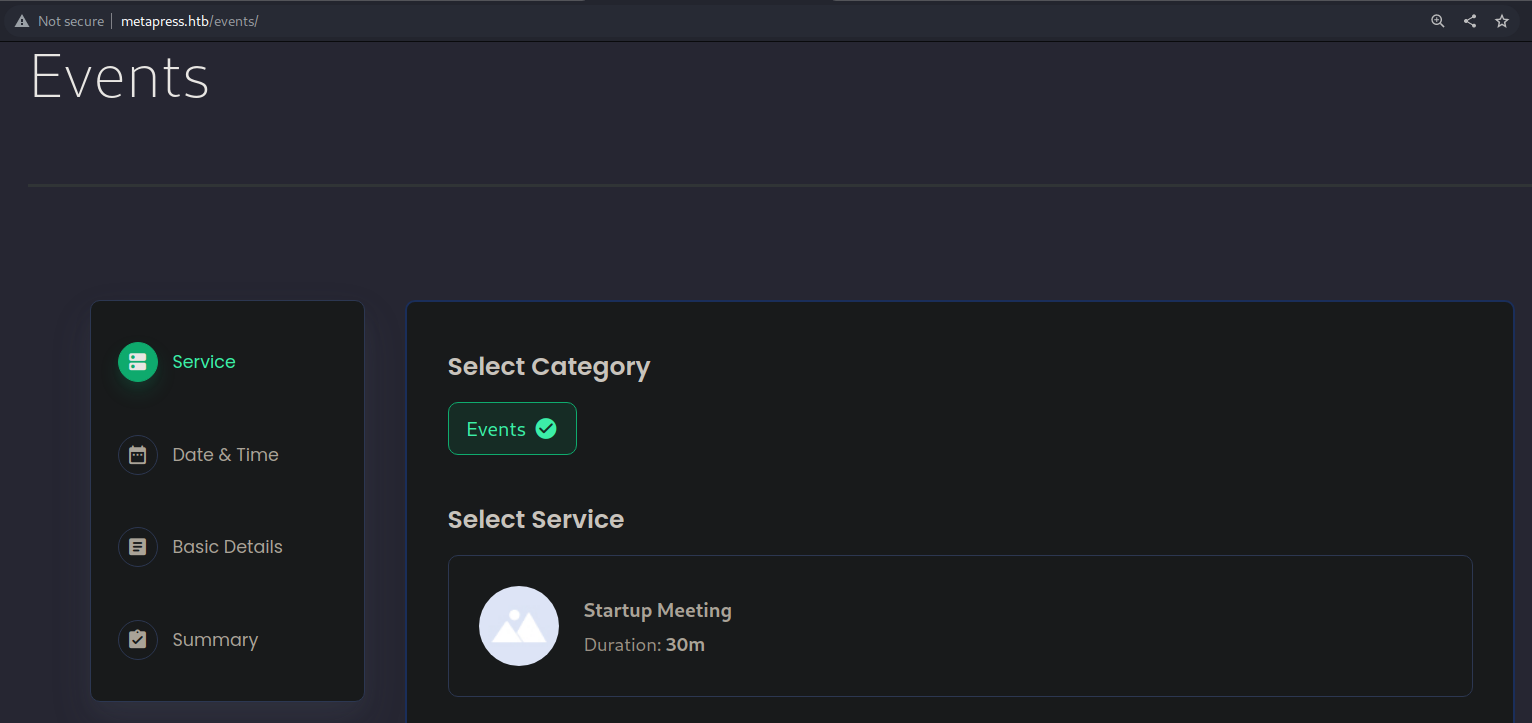Jump to the Summary step
Viewport: 1532px width, 723px height.
(215, 640)
